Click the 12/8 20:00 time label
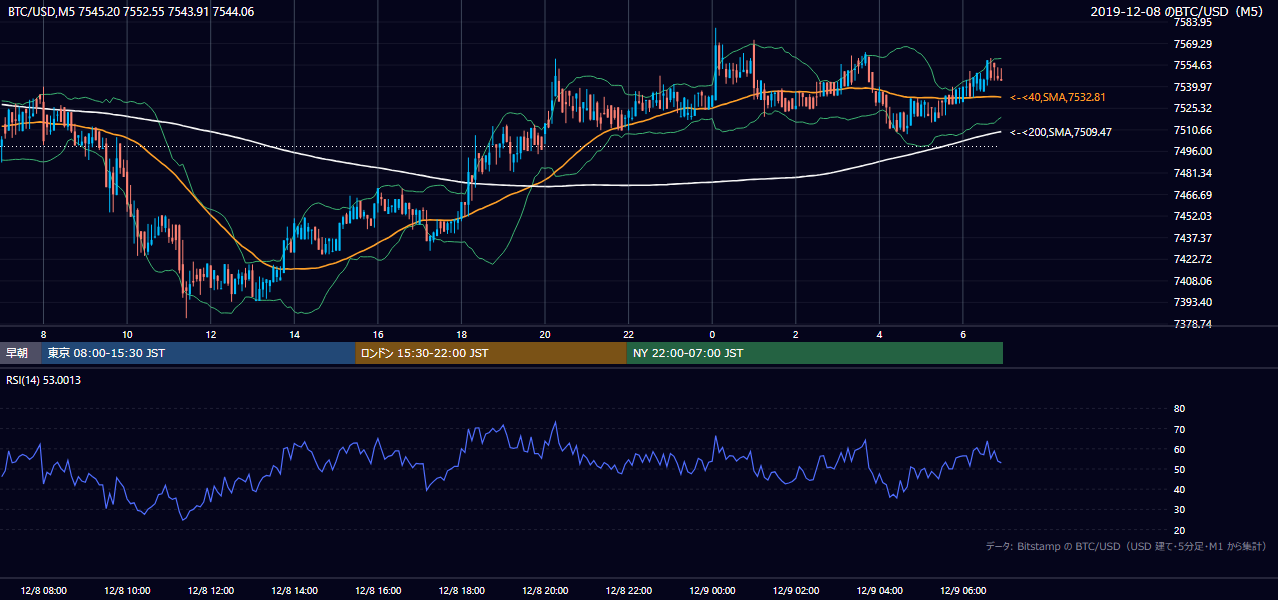The image size is (1278, 600). coord(545,590)
